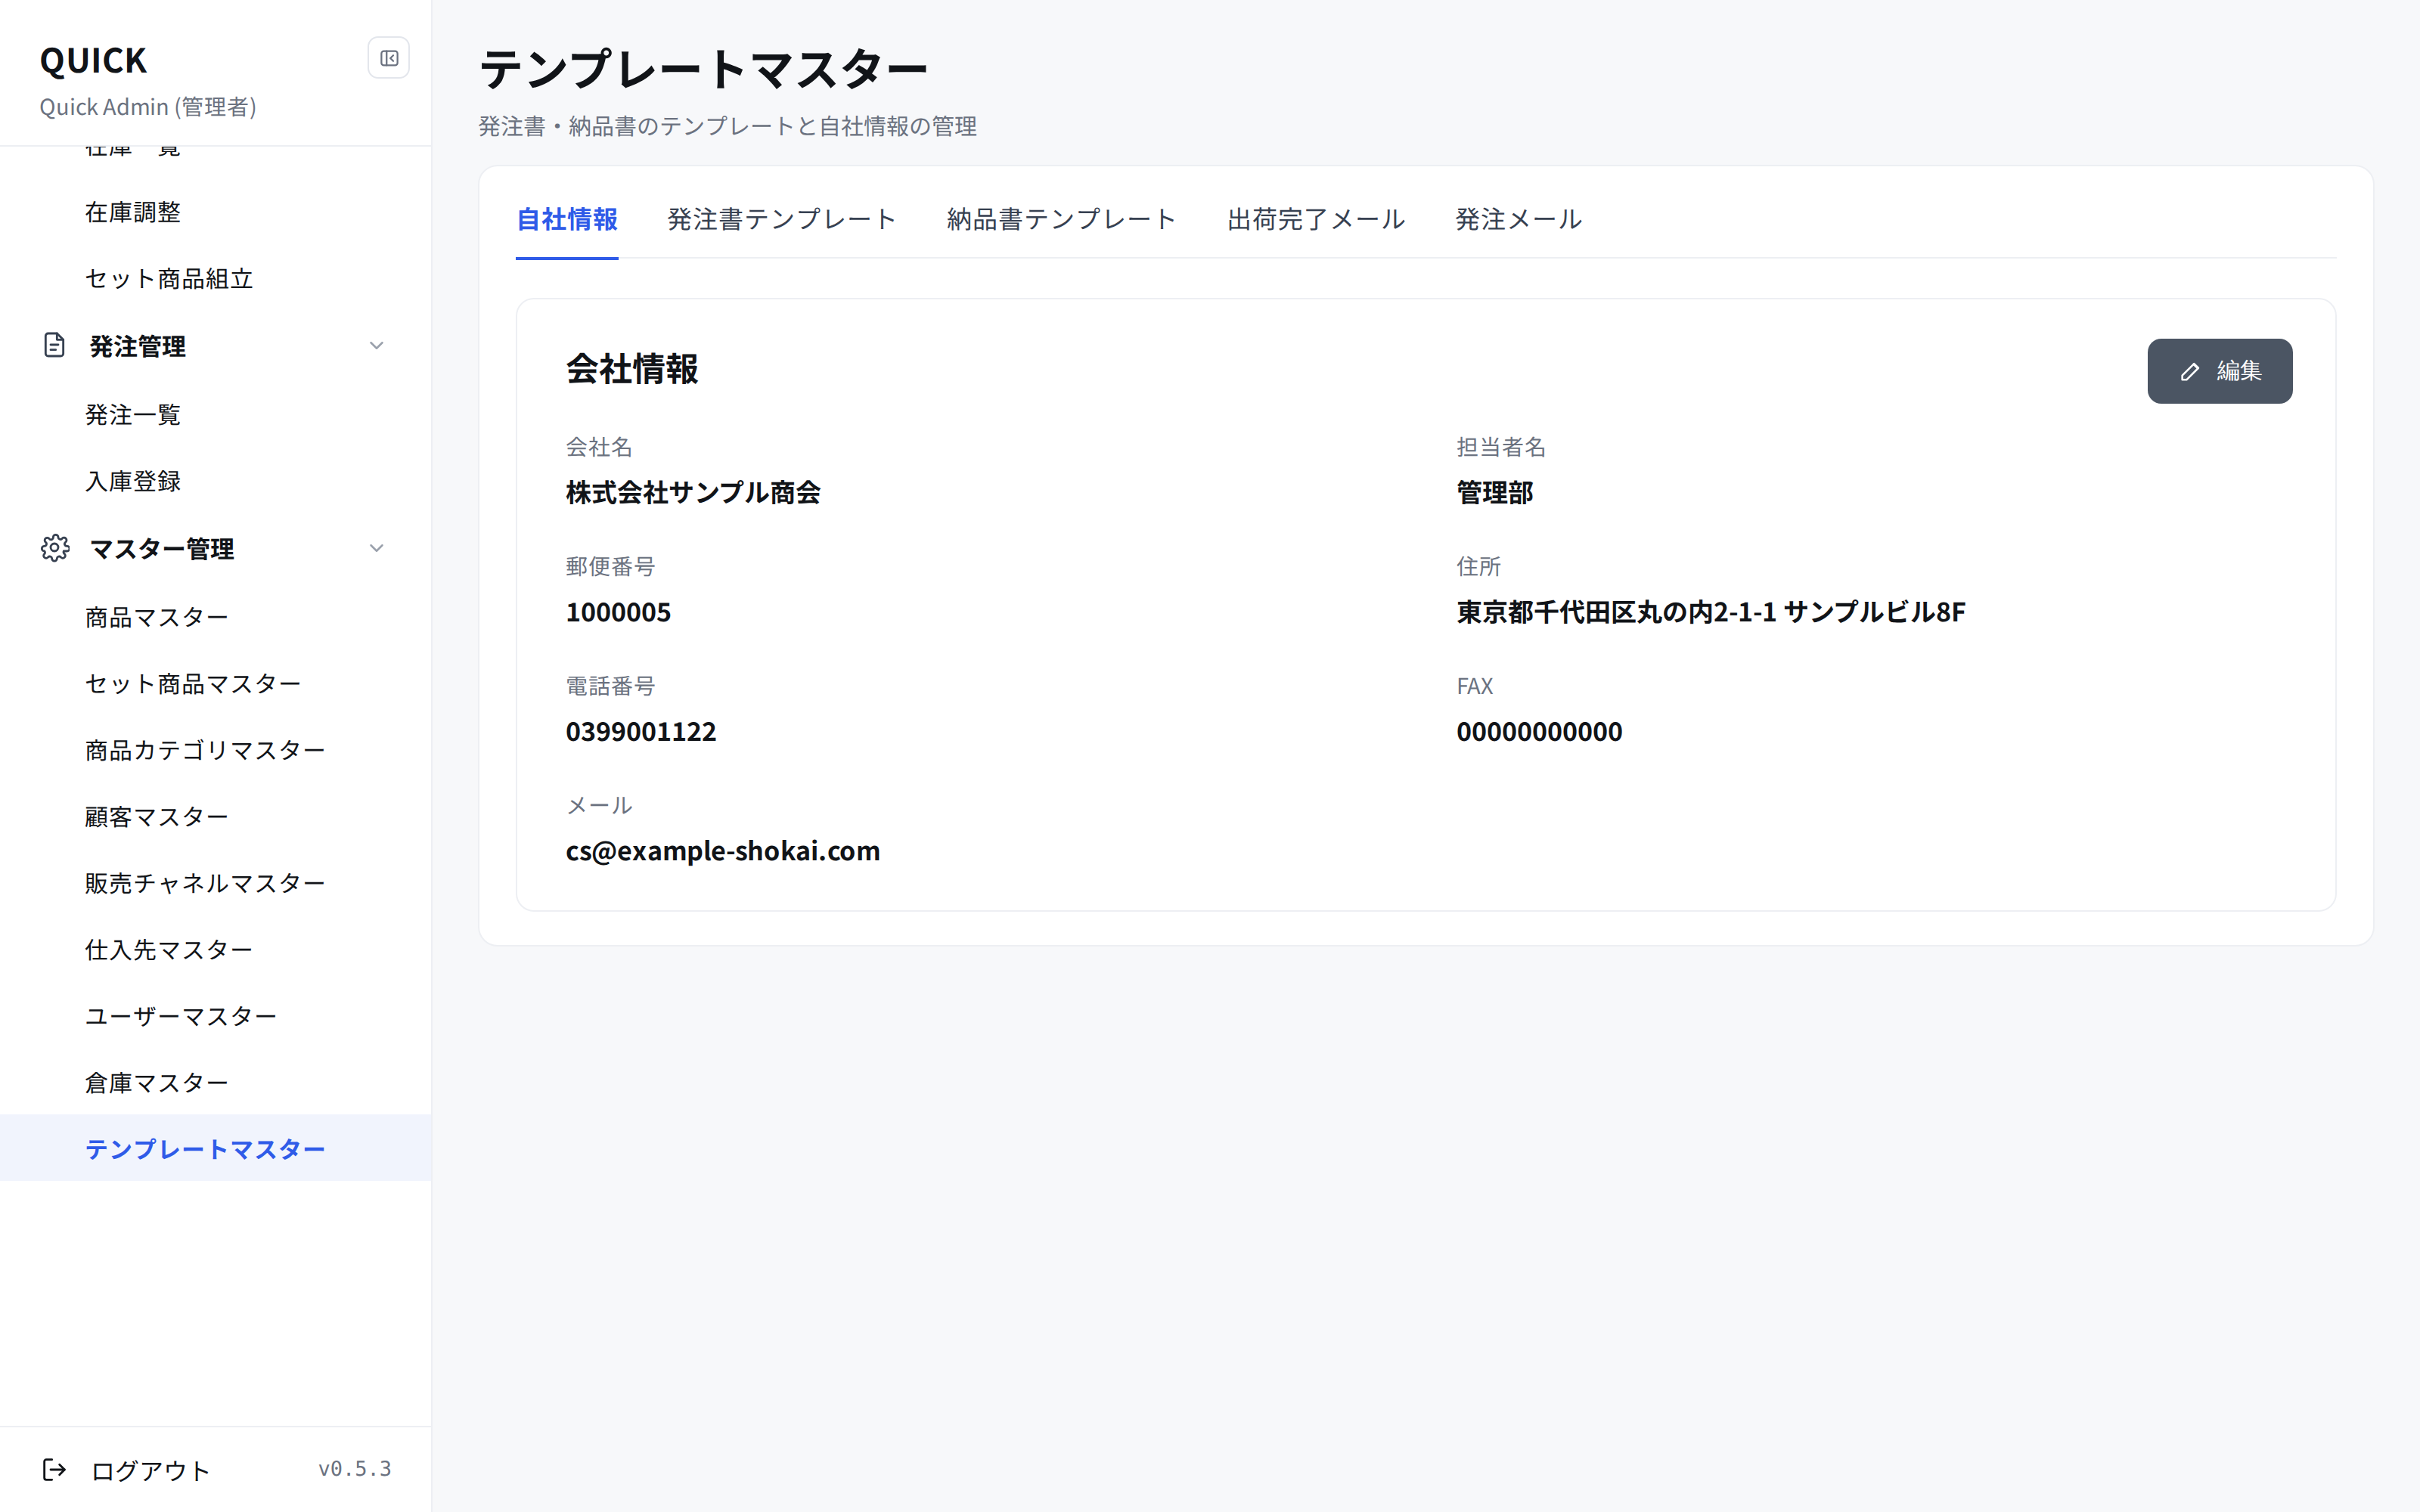
Task: Go to 顧客マスター
Action: 216,817
